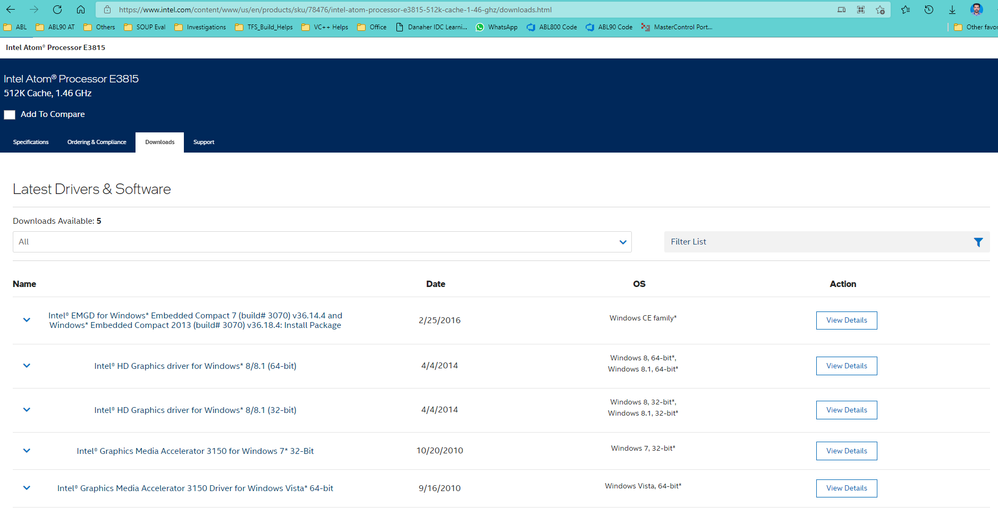Switch to the Support tab

pyautogui.click(x=203, y=142)
